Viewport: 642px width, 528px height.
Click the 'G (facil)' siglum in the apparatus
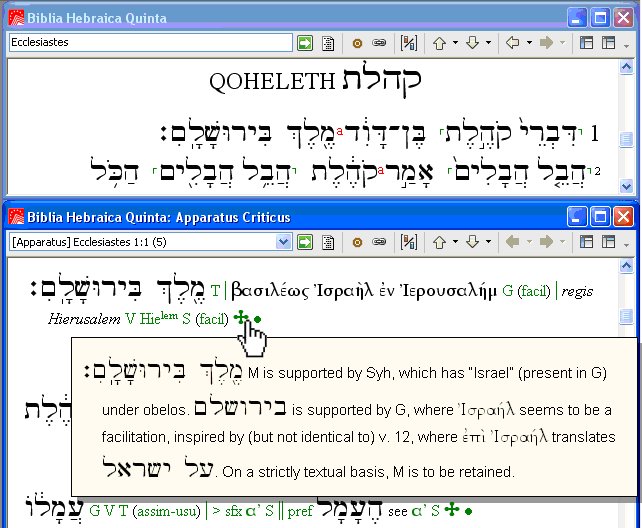(526, 291)
